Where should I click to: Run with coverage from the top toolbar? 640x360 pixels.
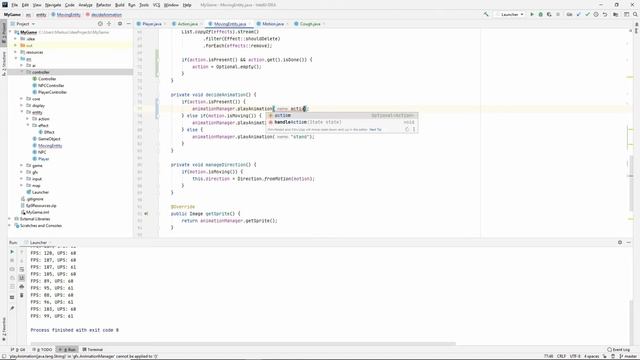[x=549, y=14]
